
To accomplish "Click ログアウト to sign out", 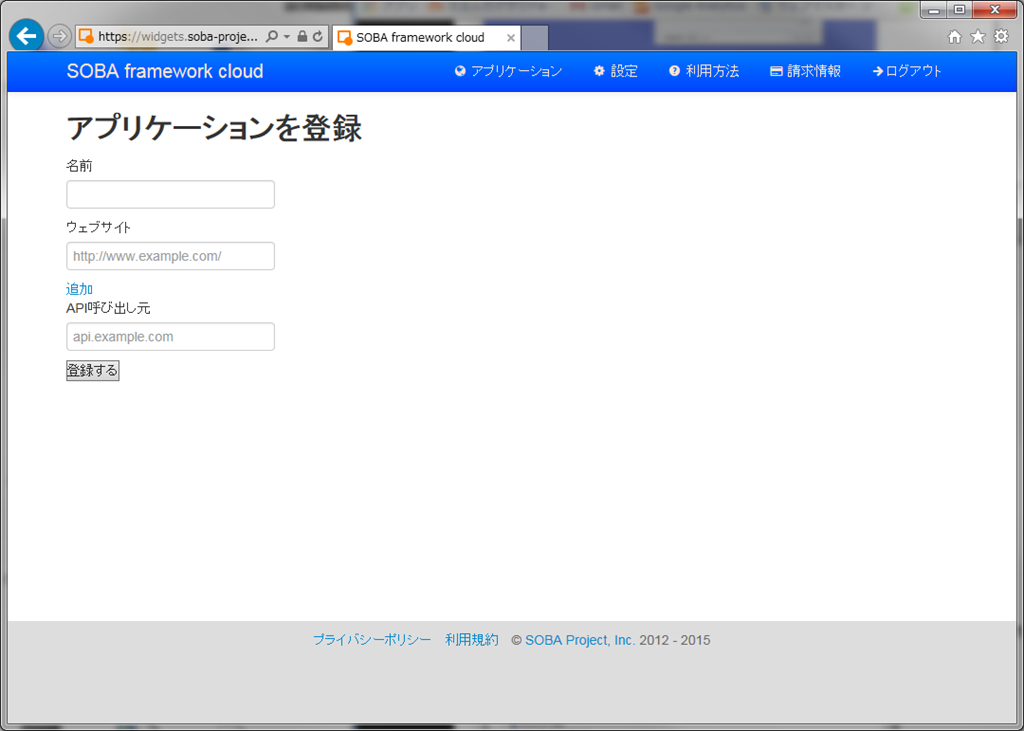I will coord(907,71).
